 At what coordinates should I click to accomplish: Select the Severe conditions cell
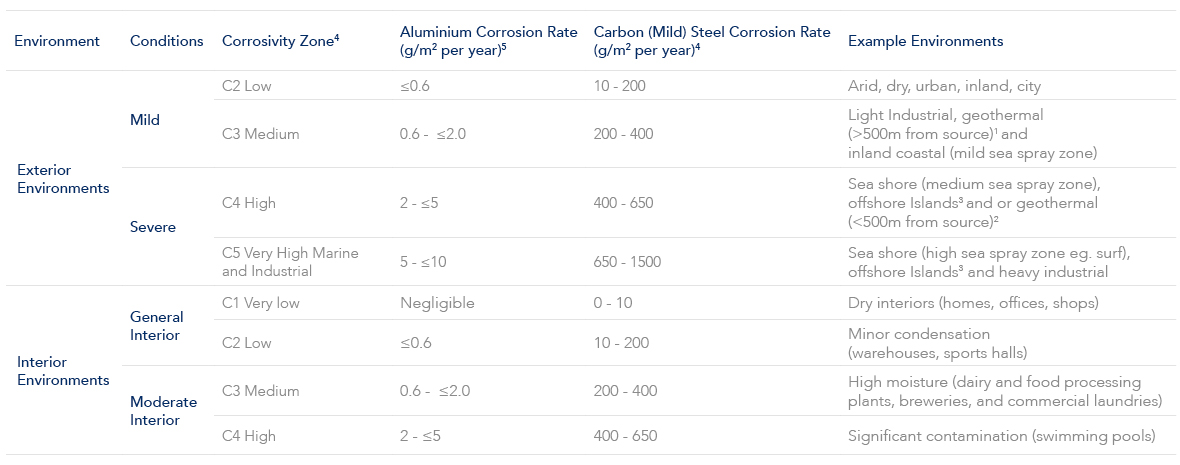pyautogui.click(x=153, y=227)
